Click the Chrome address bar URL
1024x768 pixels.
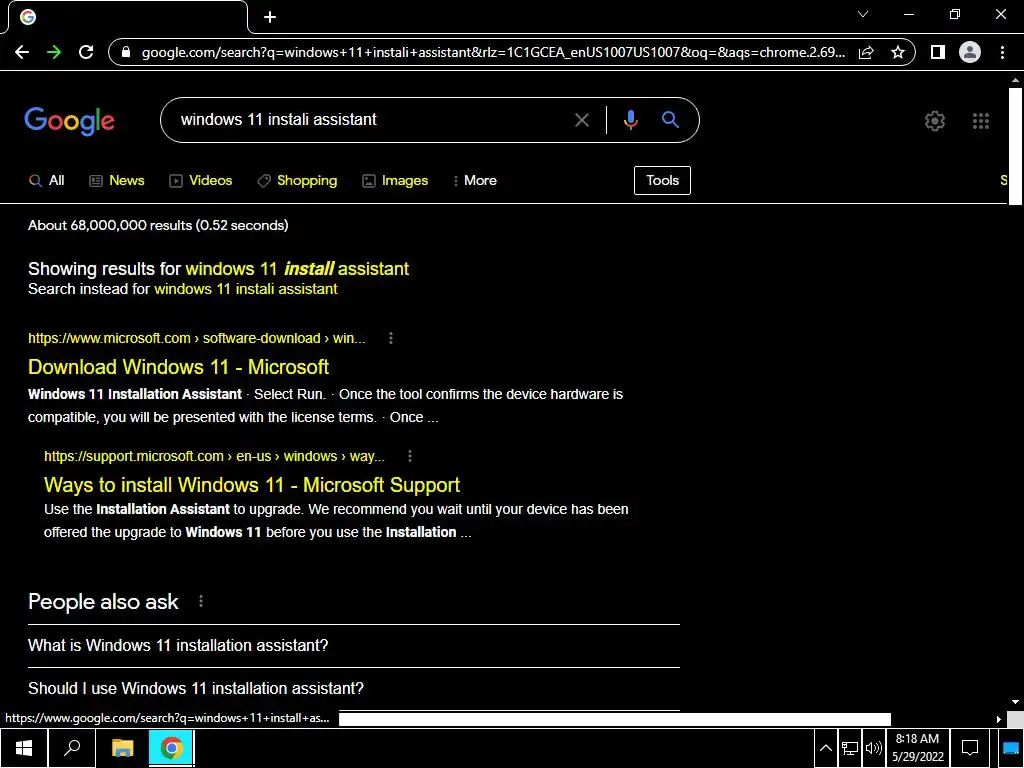tap(493, 52)
